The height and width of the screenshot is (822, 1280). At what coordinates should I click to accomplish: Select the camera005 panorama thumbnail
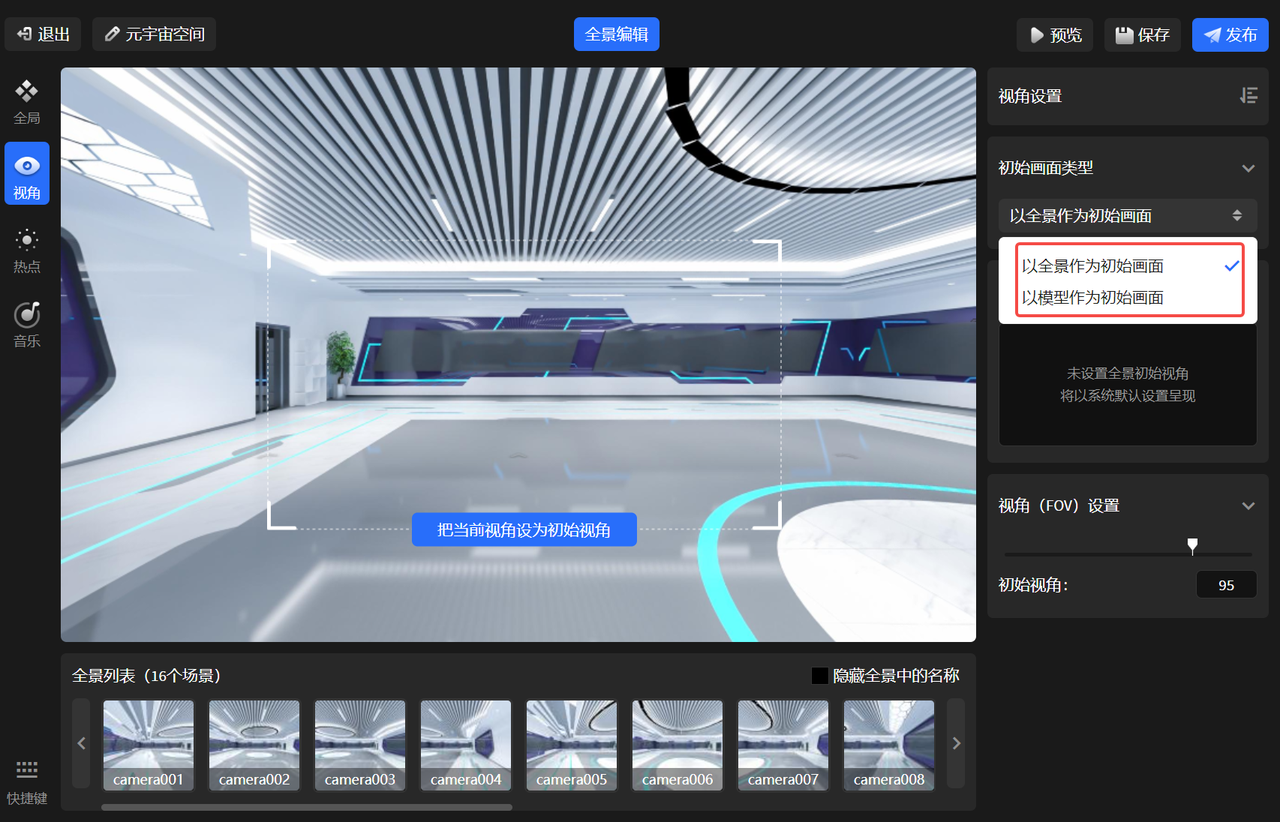[x=572, y=745]
